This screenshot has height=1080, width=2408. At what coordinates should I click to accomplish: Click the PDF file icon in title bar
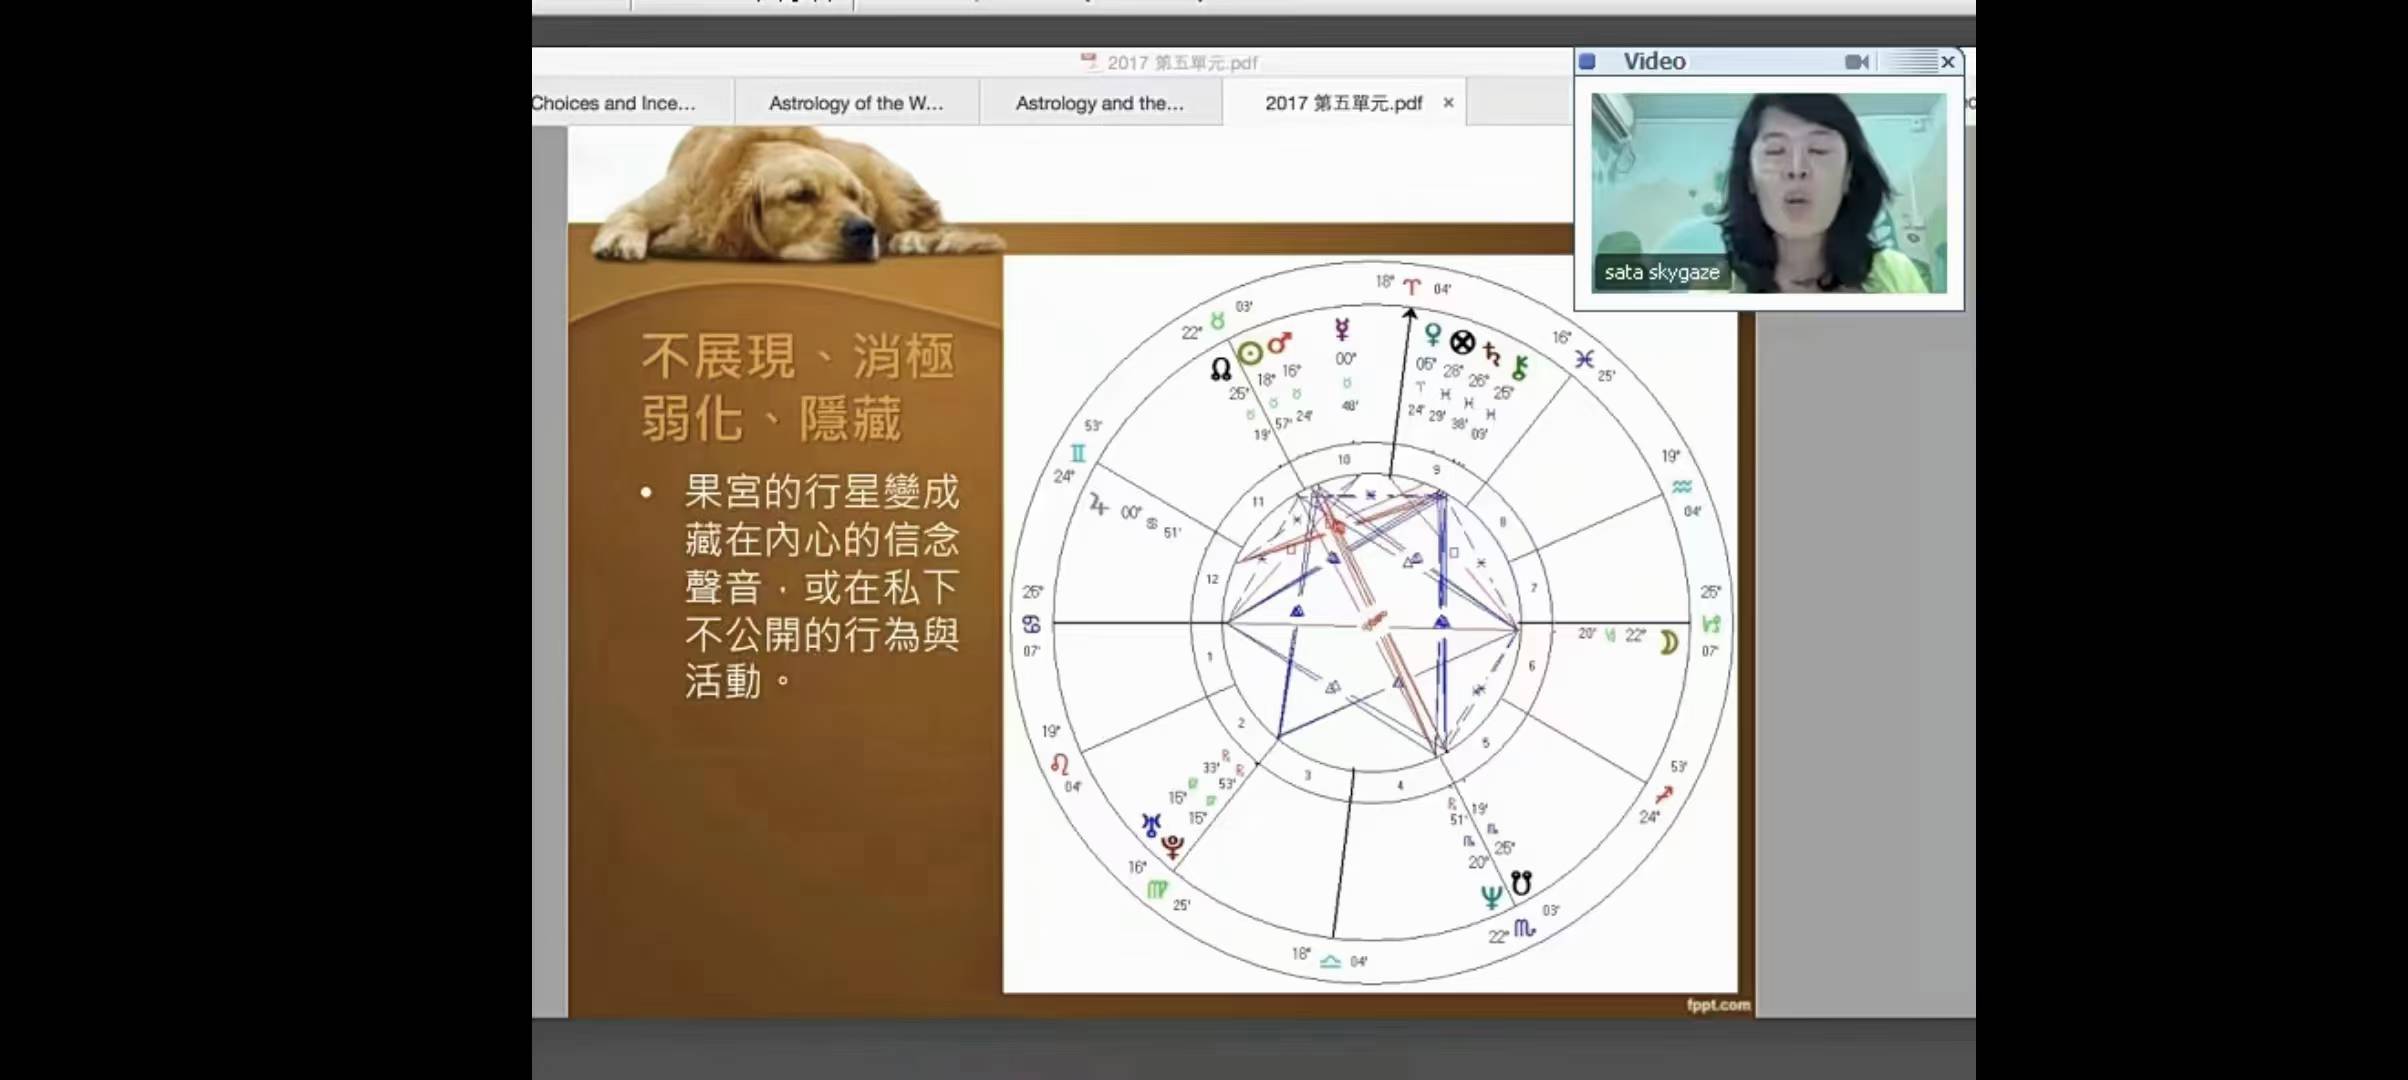point(1089,62)
